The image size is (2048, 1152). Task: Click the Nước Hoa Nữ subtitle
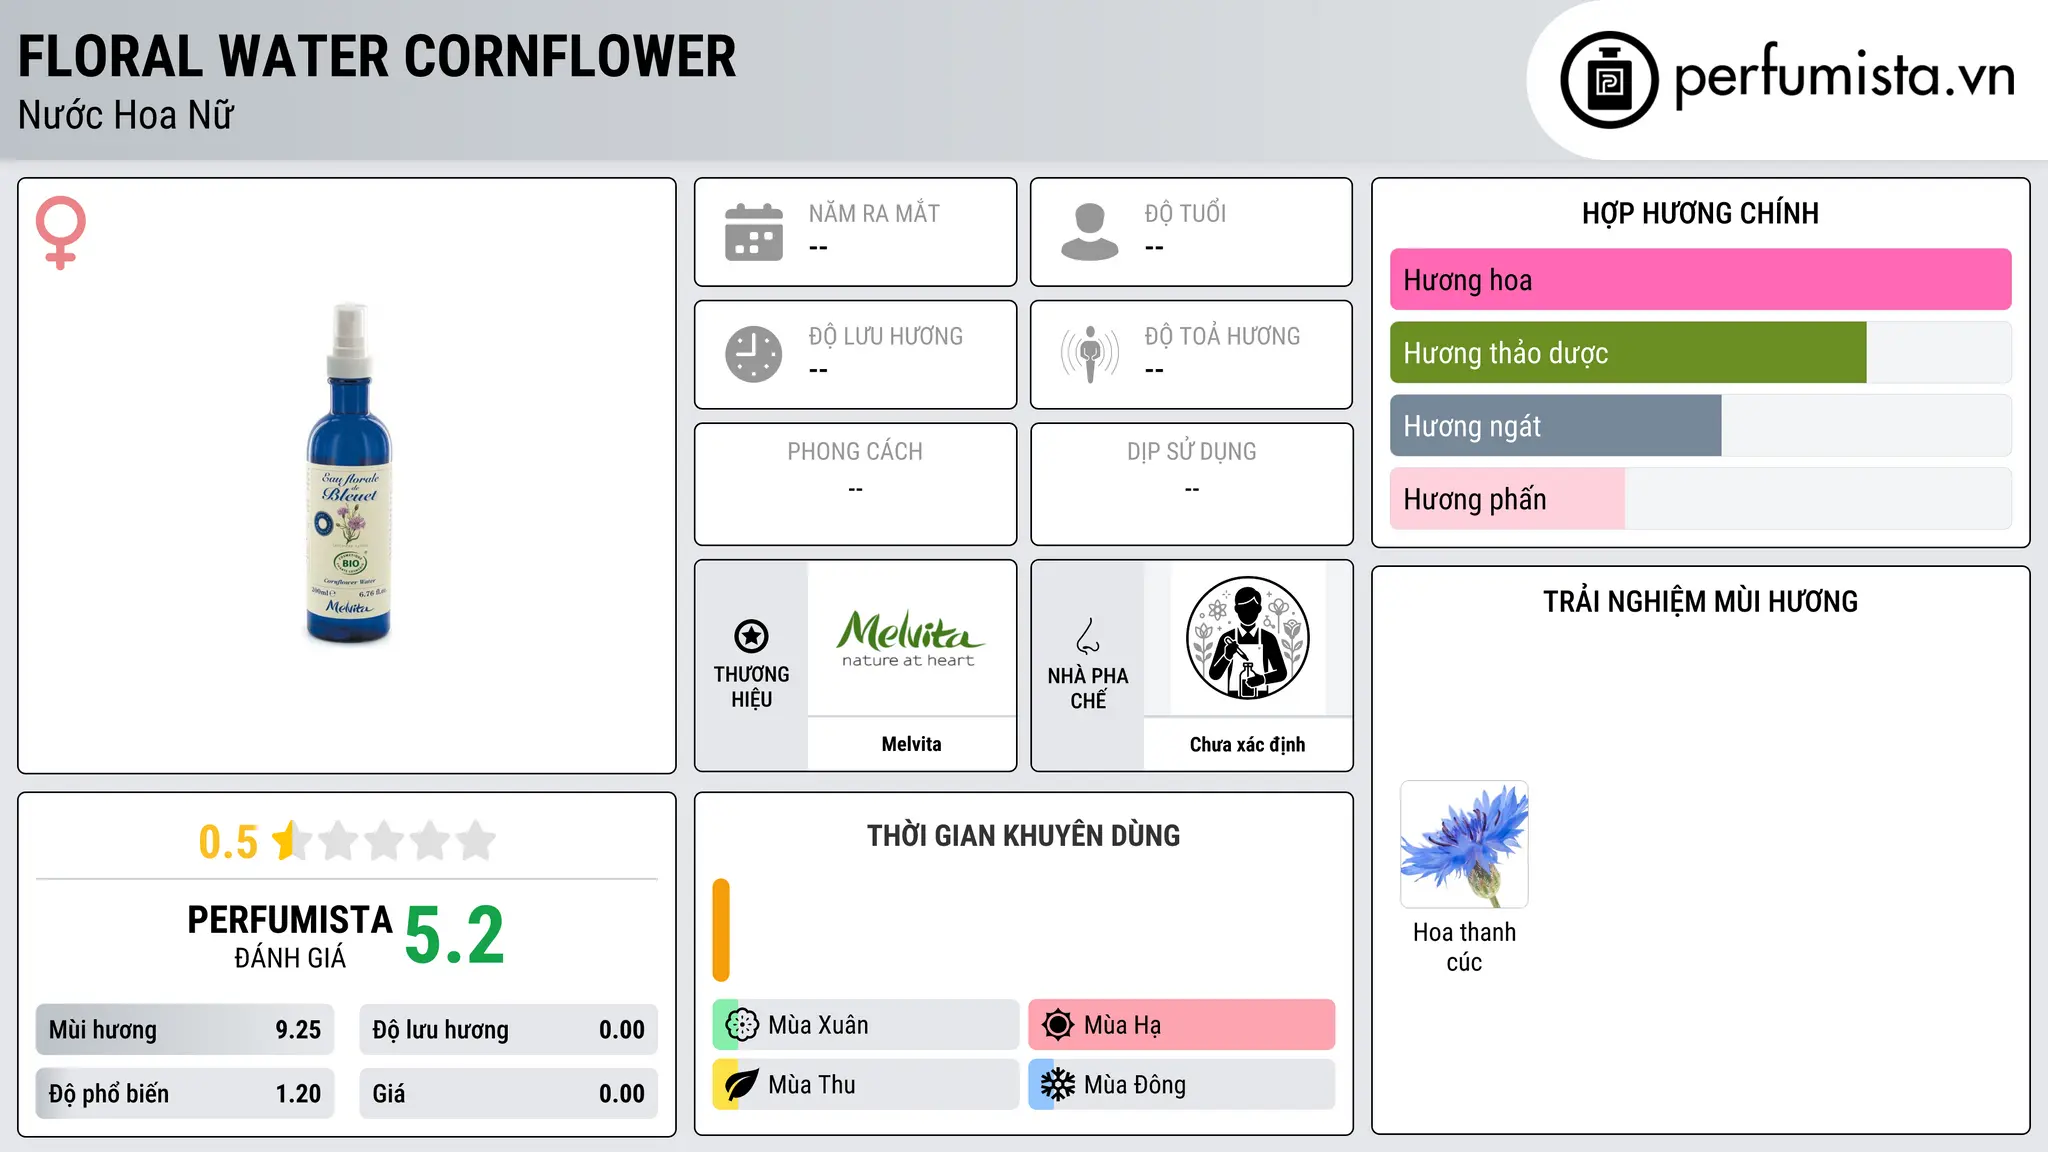[126, 116]
